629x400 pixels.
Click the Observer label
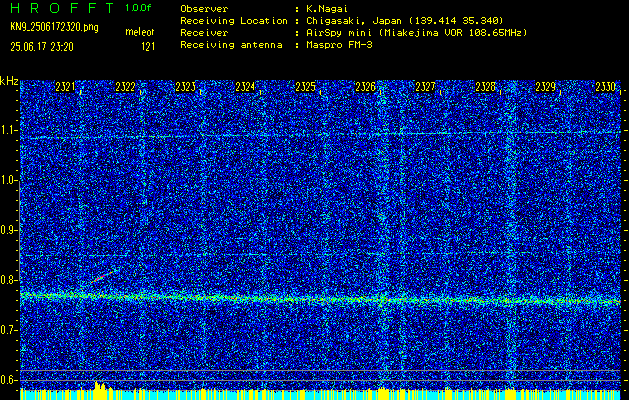click(204, 9)
